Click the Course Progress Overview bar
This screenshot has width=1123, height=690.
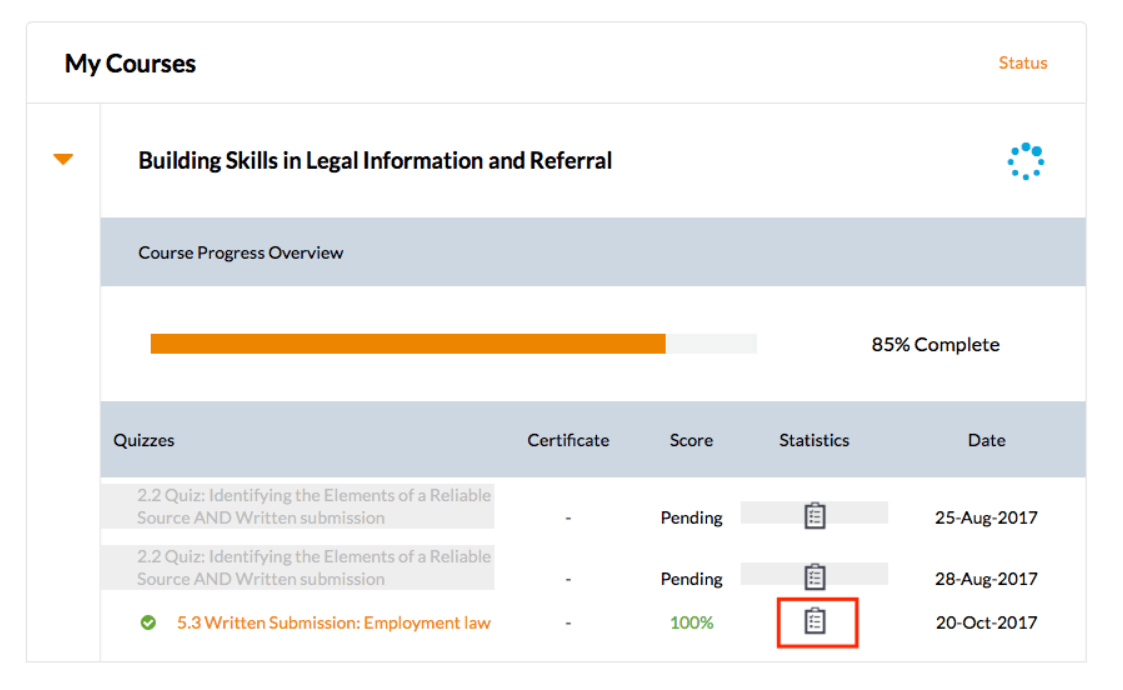point(241,253)
